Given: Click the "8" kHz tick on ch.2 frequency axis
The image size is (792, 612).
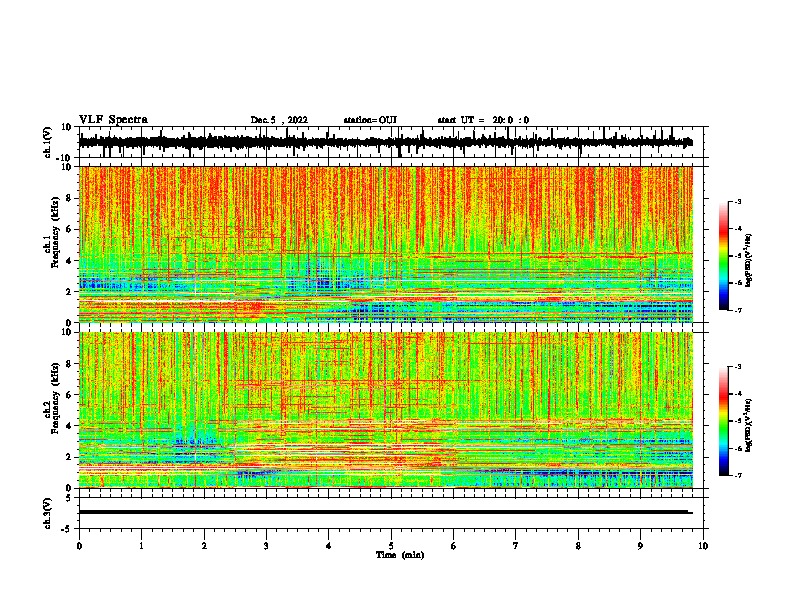Looking at the screenshot, I should [x=69, y=364].
